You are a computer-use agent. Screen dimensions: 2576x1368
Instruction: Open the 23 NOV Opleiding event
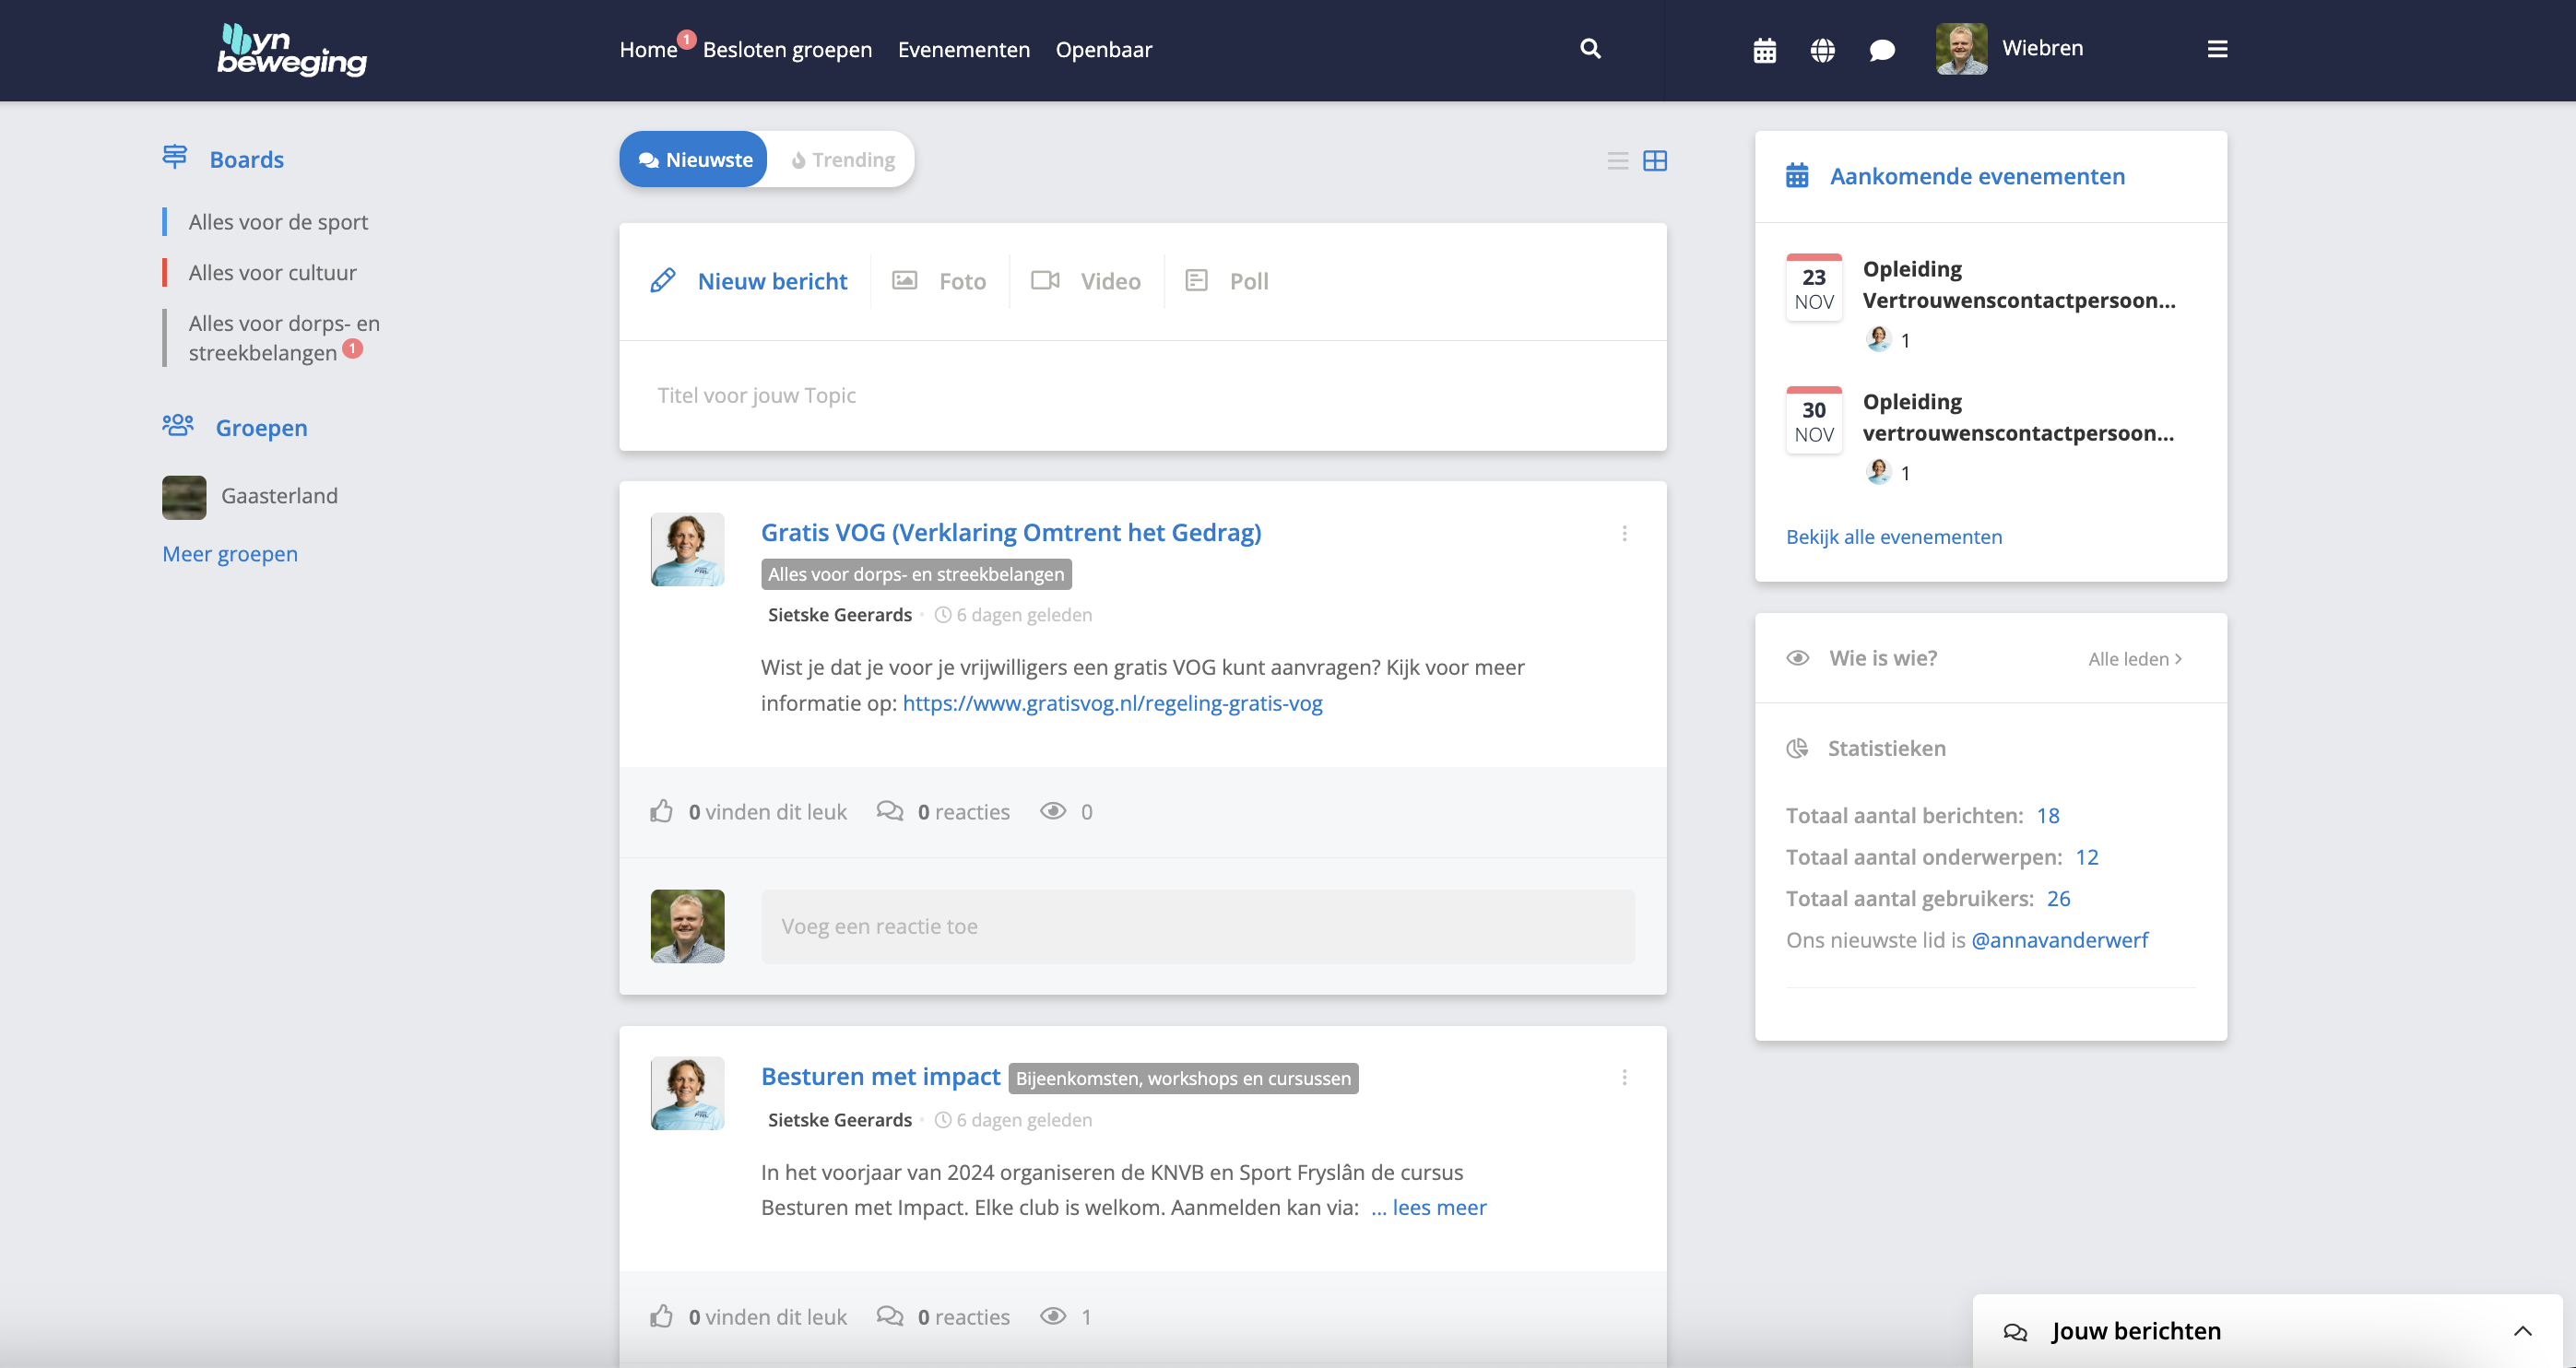point(2018,284)
